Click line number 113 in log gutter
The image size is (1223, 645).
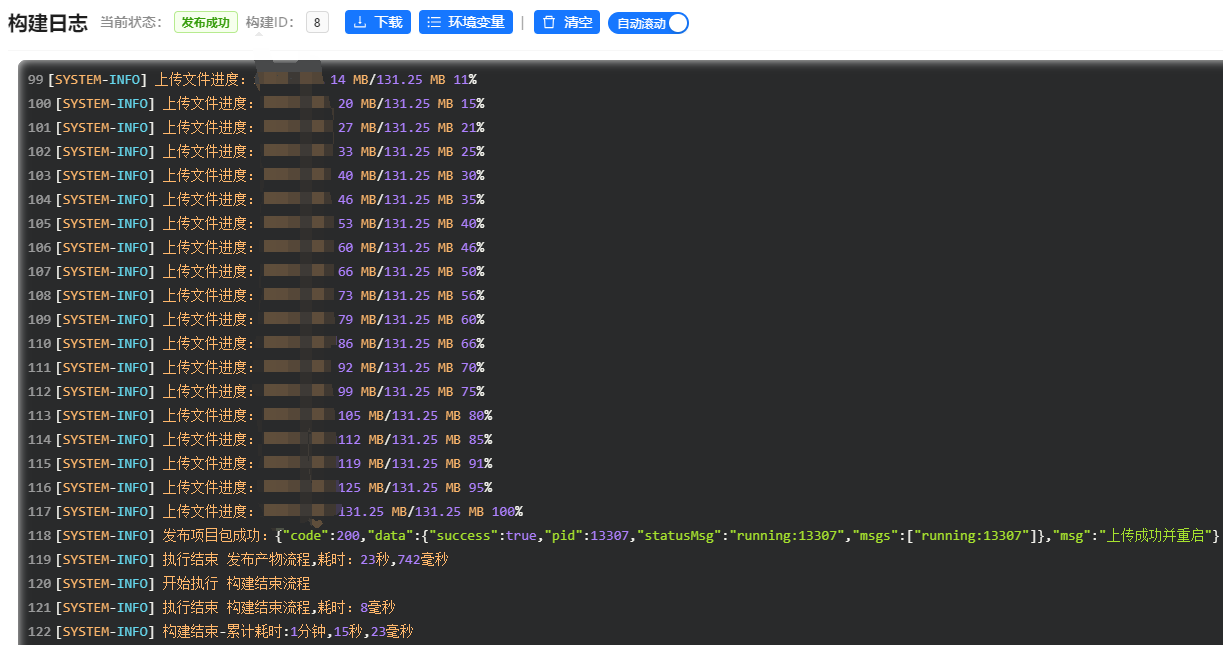(40, 416)
